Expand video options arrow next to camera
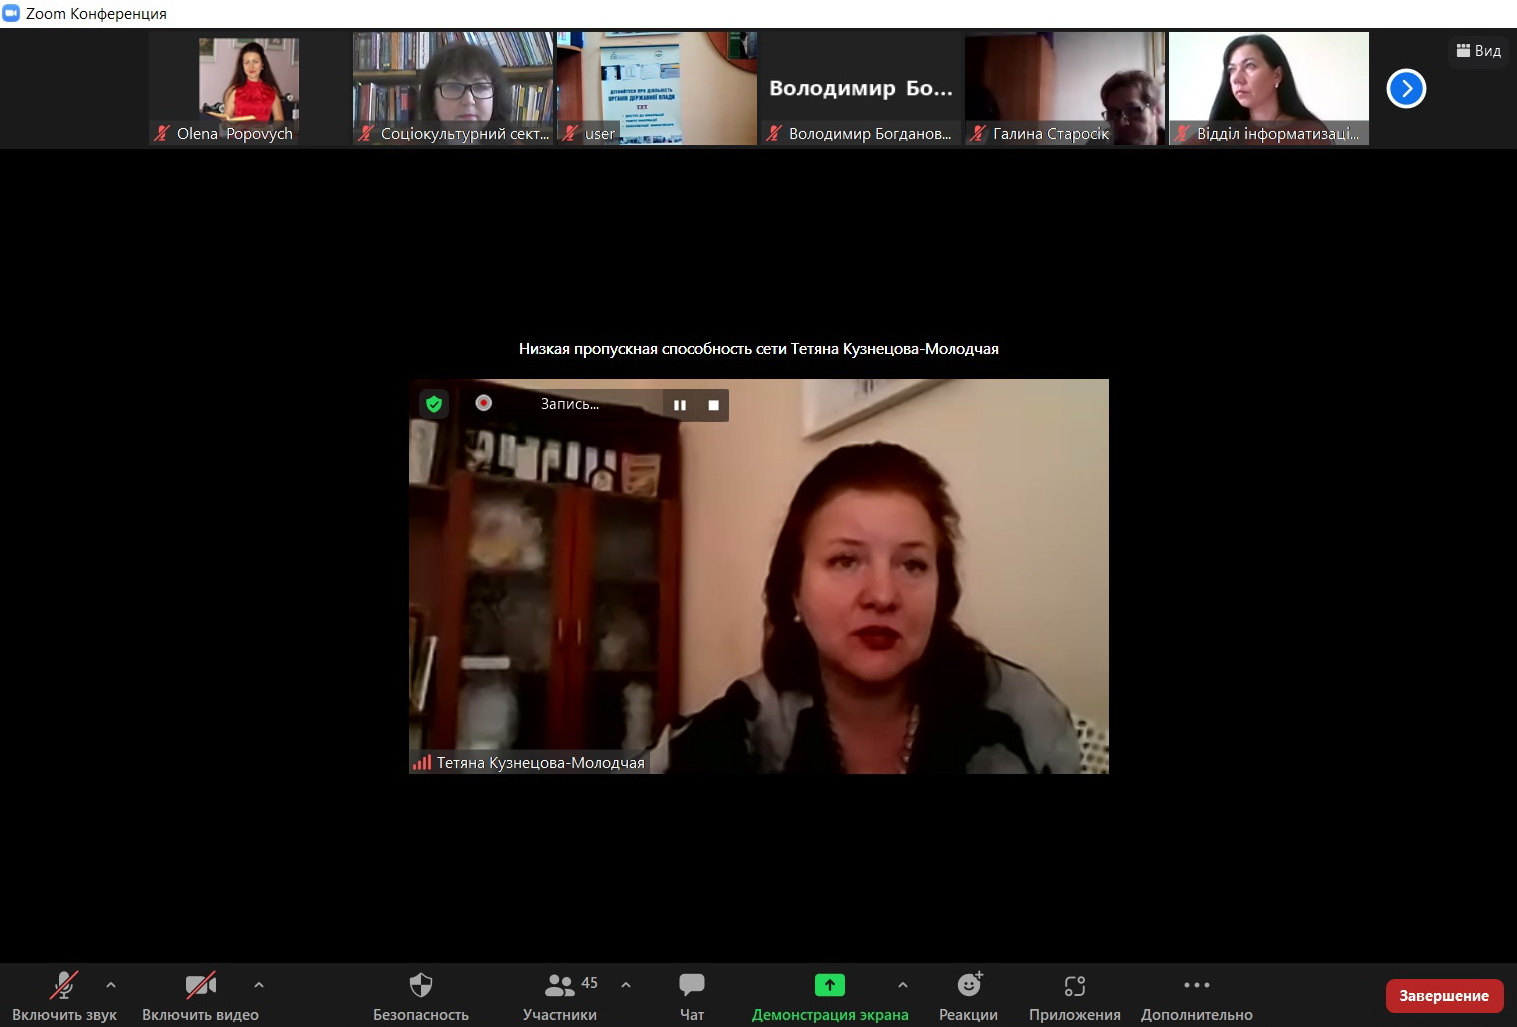 pos(259,985)
